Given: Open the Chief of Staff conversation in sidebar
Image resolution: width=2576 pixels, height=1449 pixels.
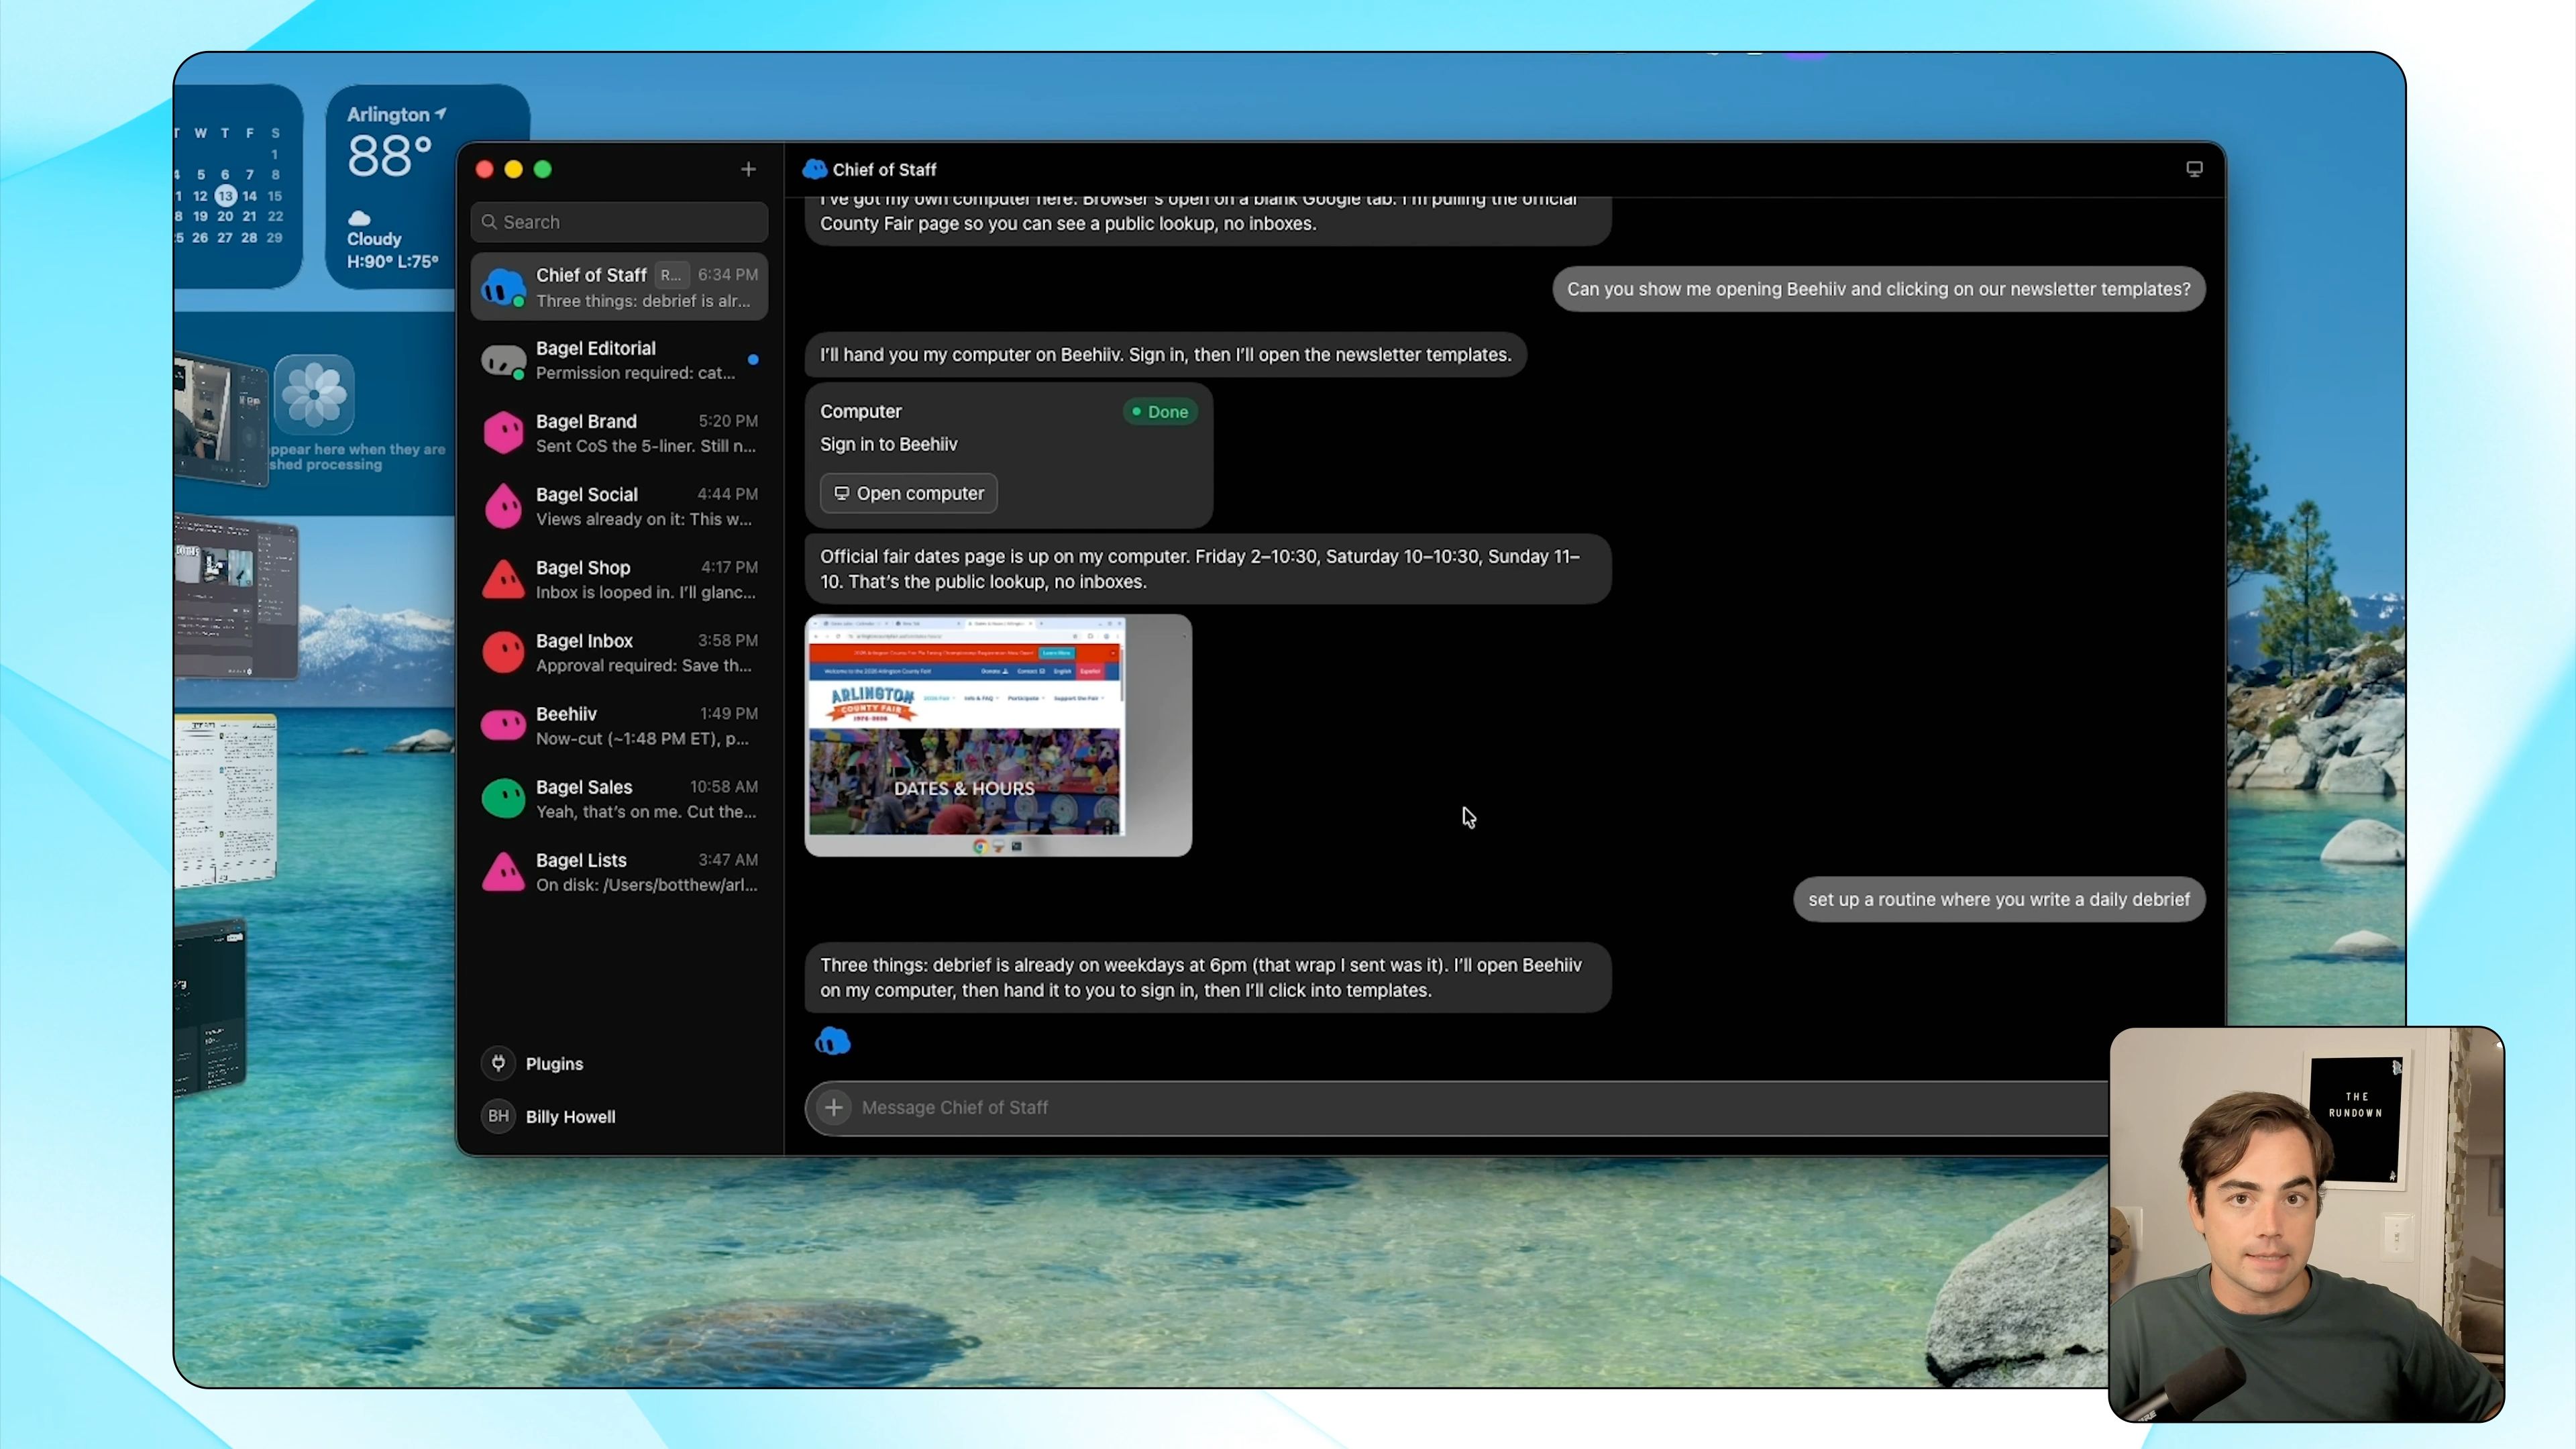Looking at the screenshot, I should click(619, 287).
